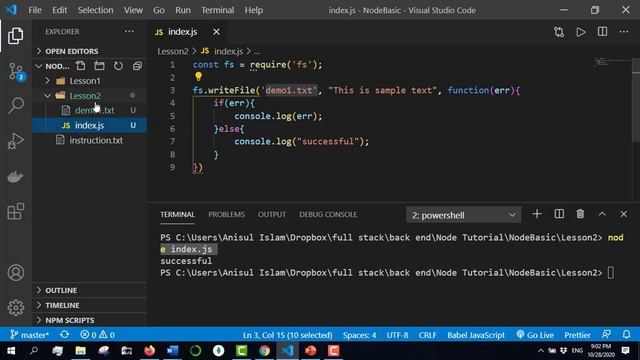
Task: Switch to the Problems tab
Action: (x=227, y=214)
